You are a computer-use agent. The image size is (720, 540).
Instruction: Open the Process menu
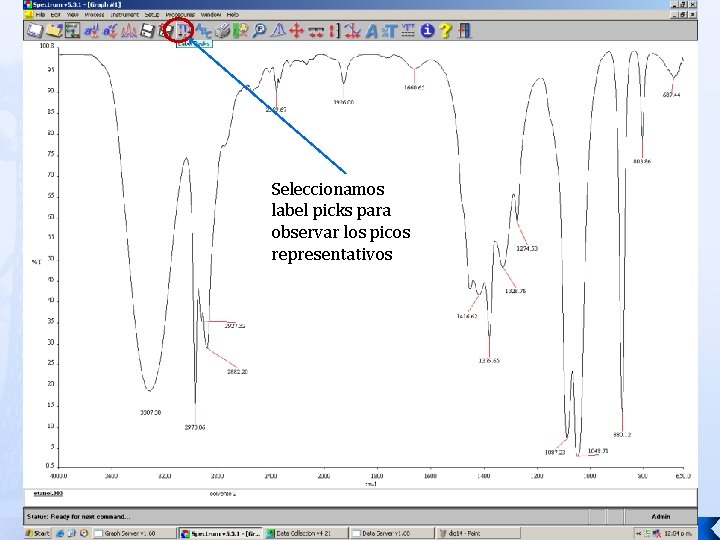pyautogui.click(x=94, y=15)
